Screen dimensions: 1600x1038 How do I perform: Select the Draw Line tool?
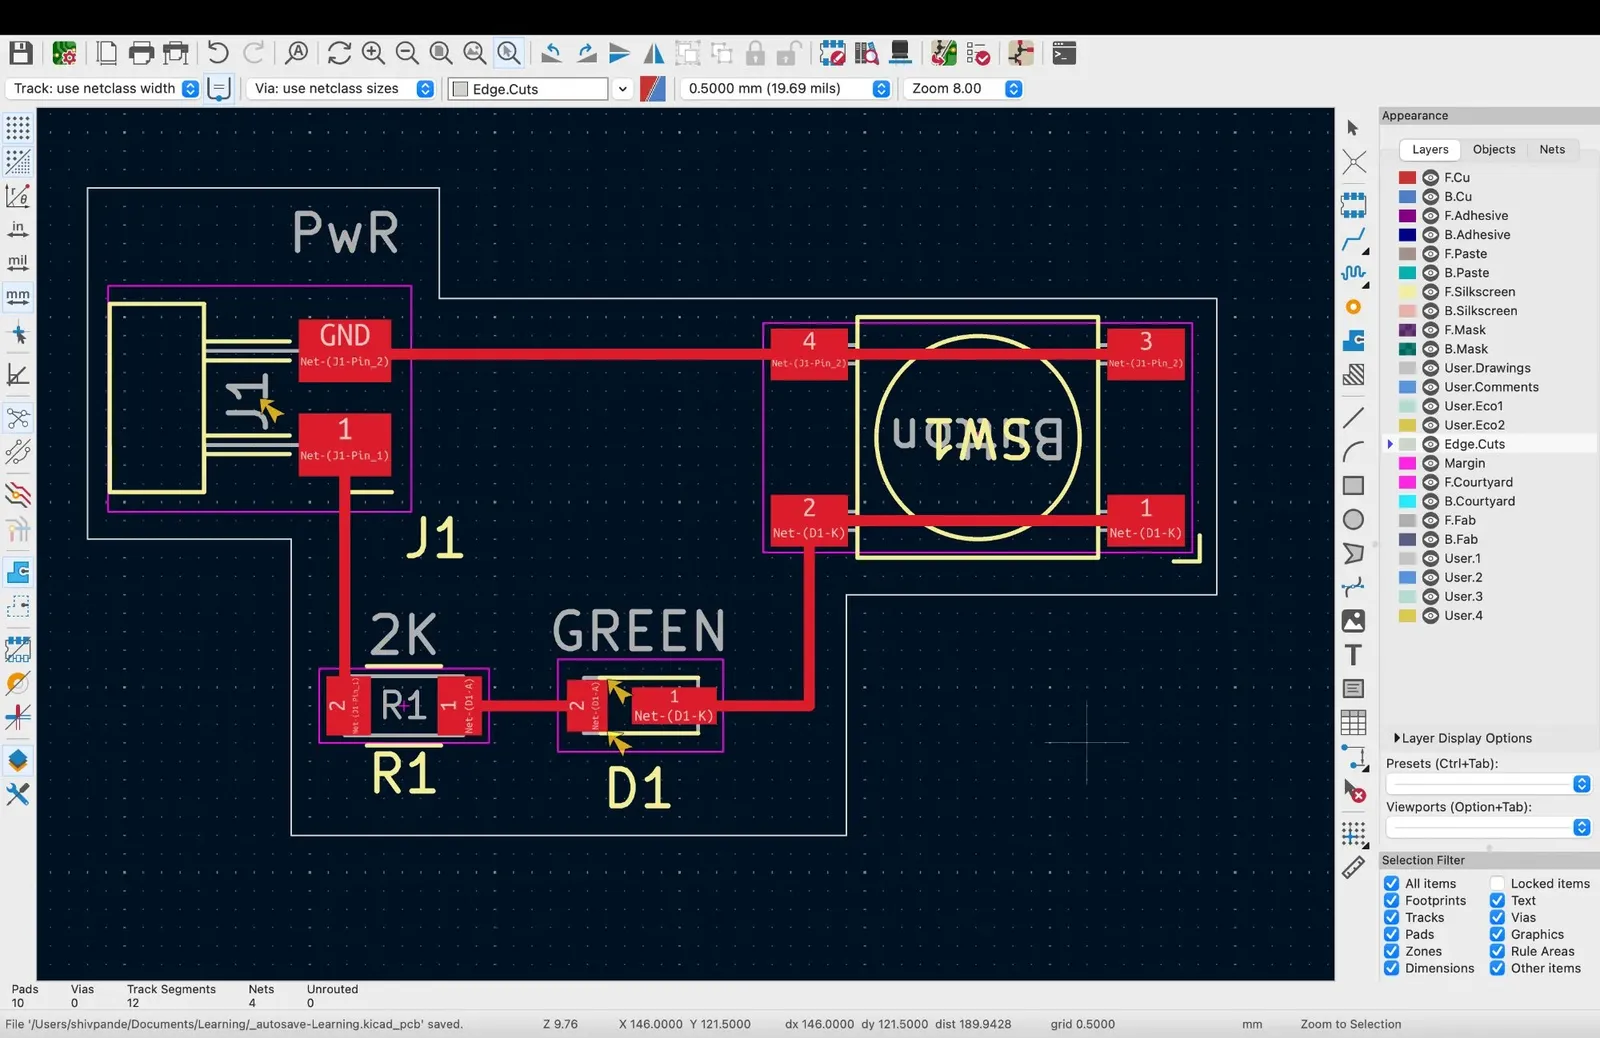1353,417
